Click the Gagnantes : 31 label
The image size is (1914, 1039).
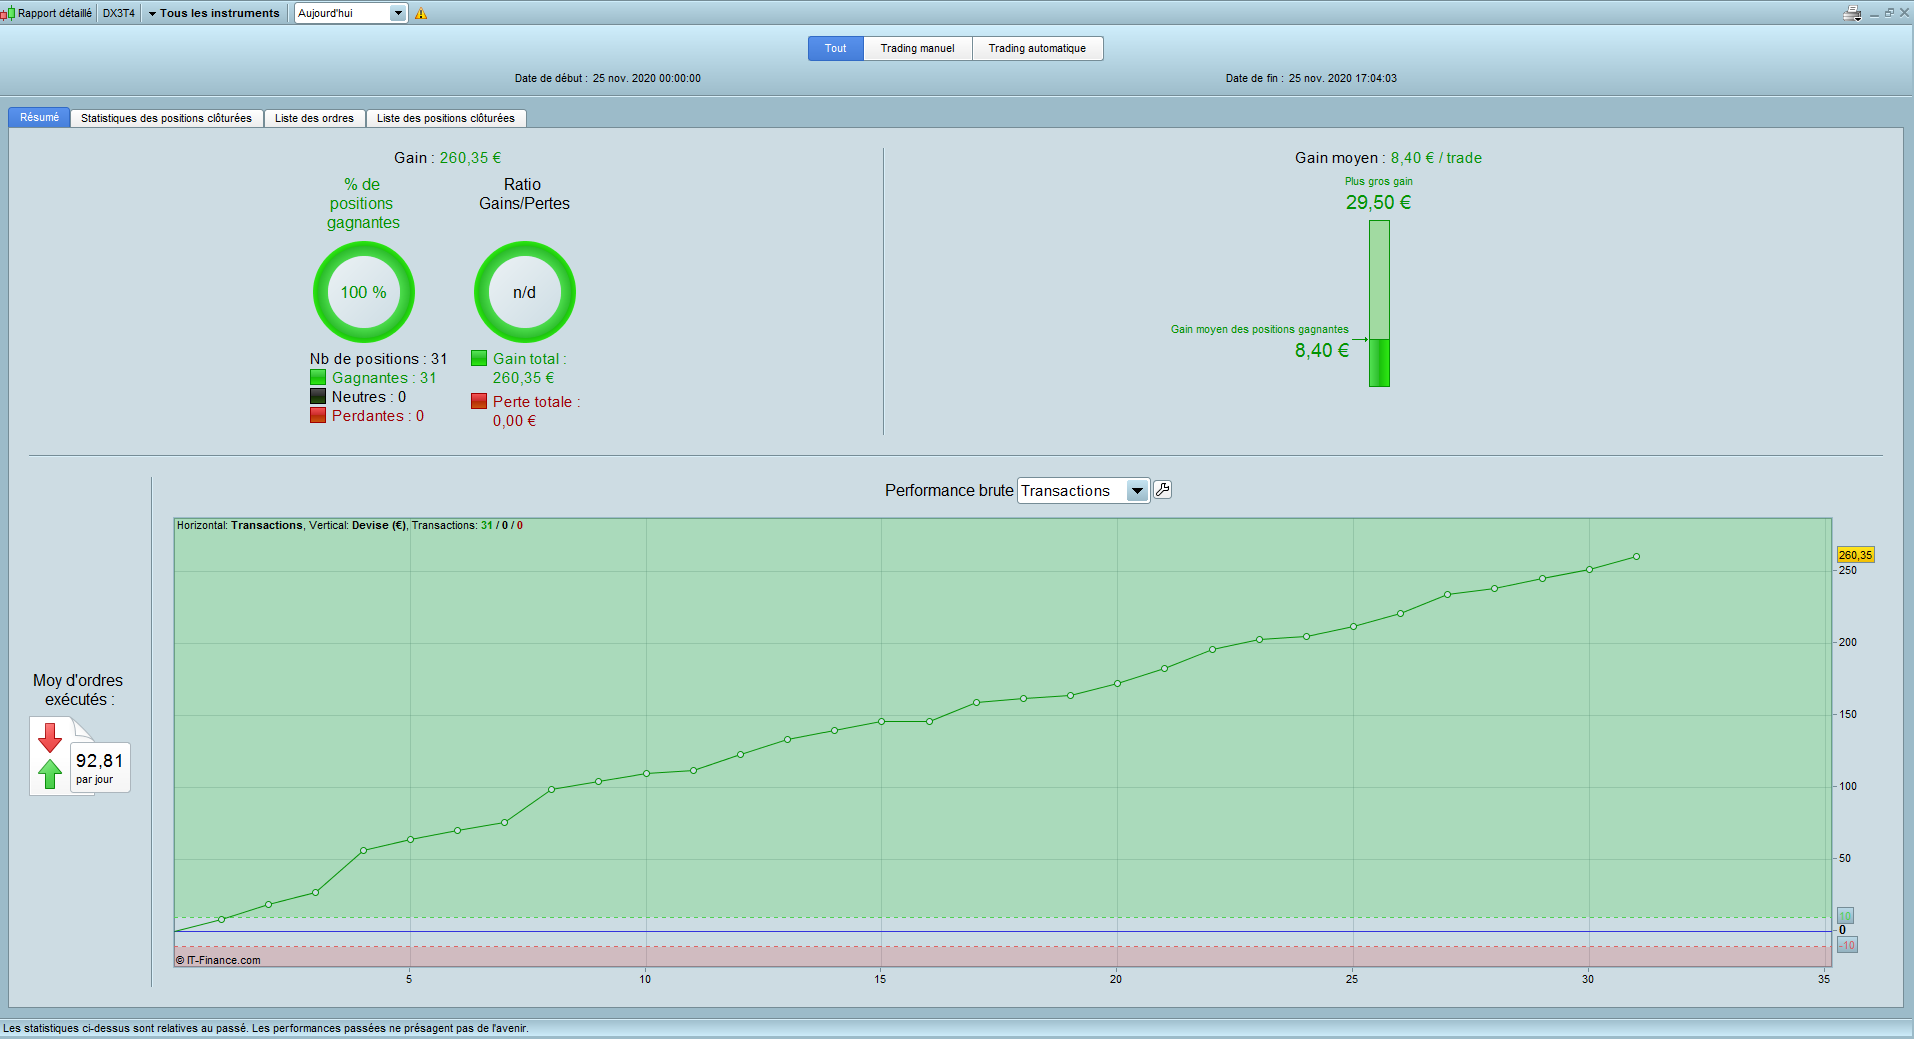coord(384,378)
